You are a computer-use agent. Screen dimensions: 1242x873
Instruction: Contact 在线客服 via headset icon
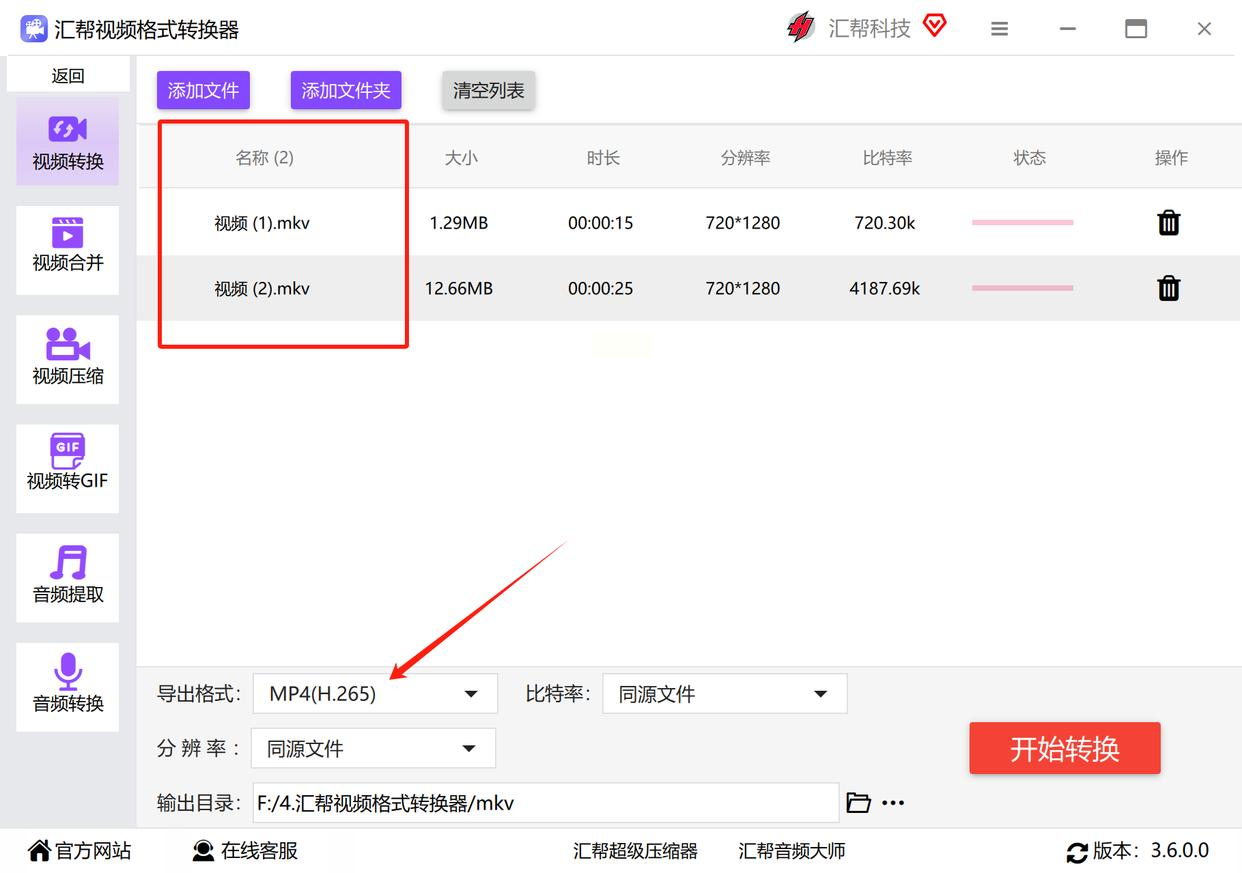(203, 851)
